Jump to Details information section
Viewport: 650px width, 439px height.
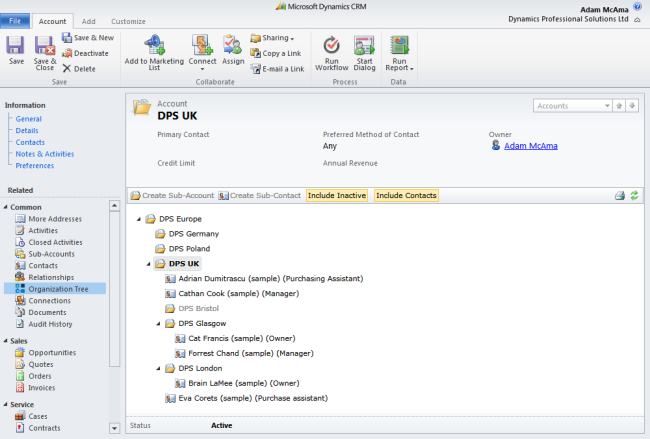(27, 131)
